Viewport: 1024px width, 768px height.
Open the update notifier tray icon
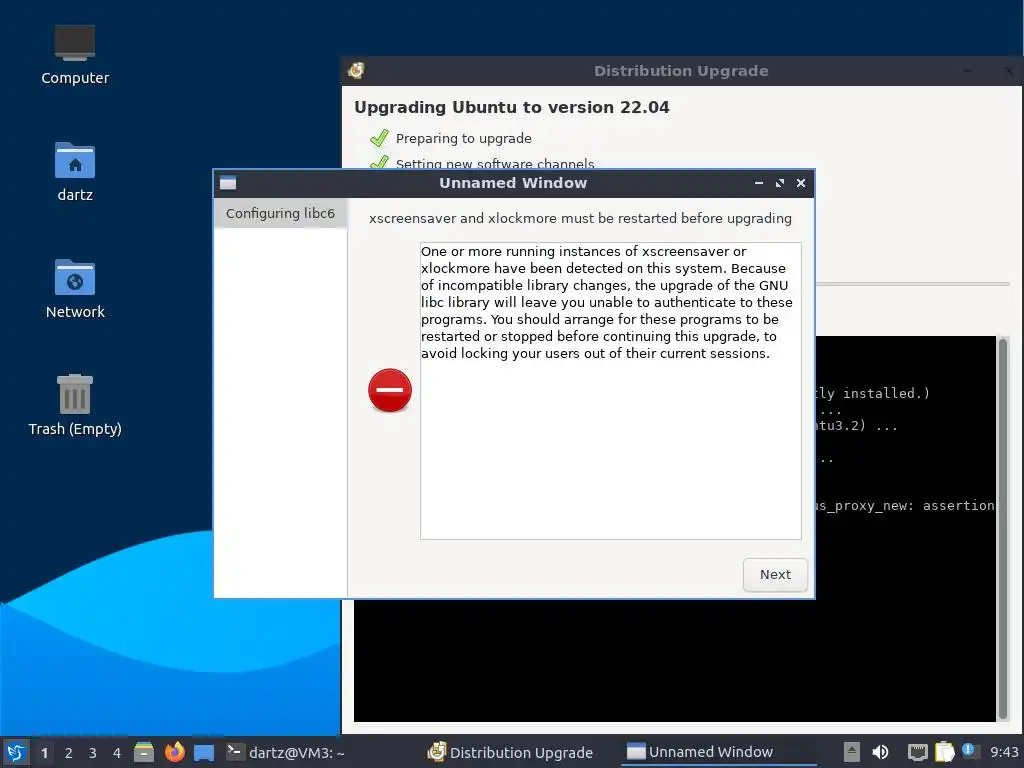click(x=970, y=751)
